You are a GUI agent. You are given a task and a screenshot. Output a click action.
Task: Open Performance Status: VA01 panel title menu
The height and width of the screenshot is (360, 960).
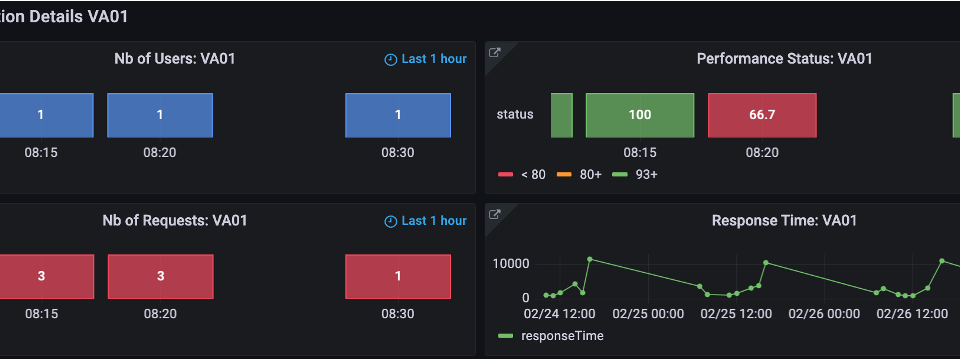point(784,59)
